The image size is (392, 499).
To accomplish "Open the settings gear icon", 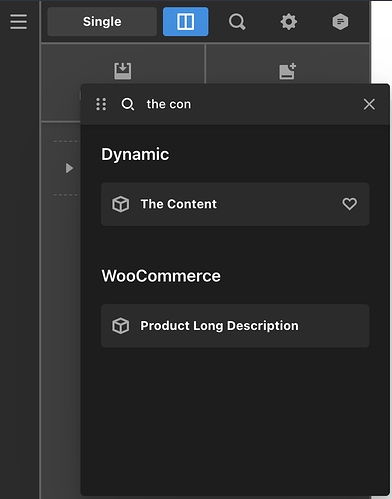I will click(289, 22).
